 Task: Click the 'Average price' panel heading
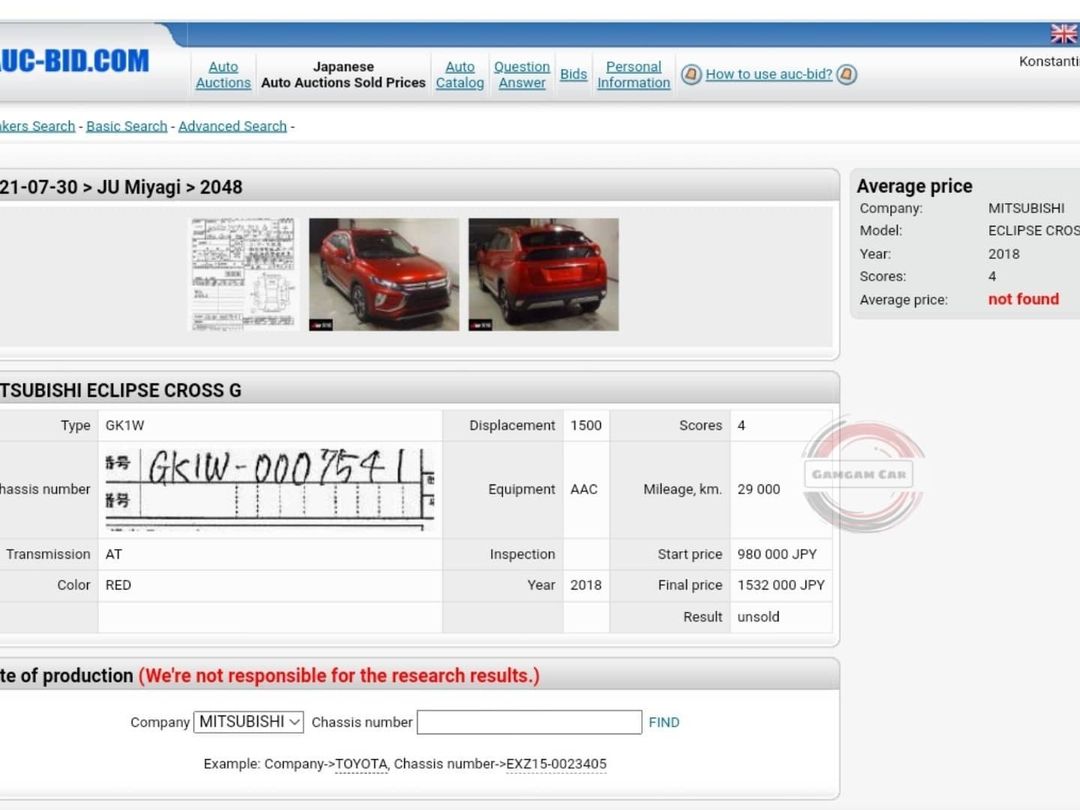click(914, 186)
